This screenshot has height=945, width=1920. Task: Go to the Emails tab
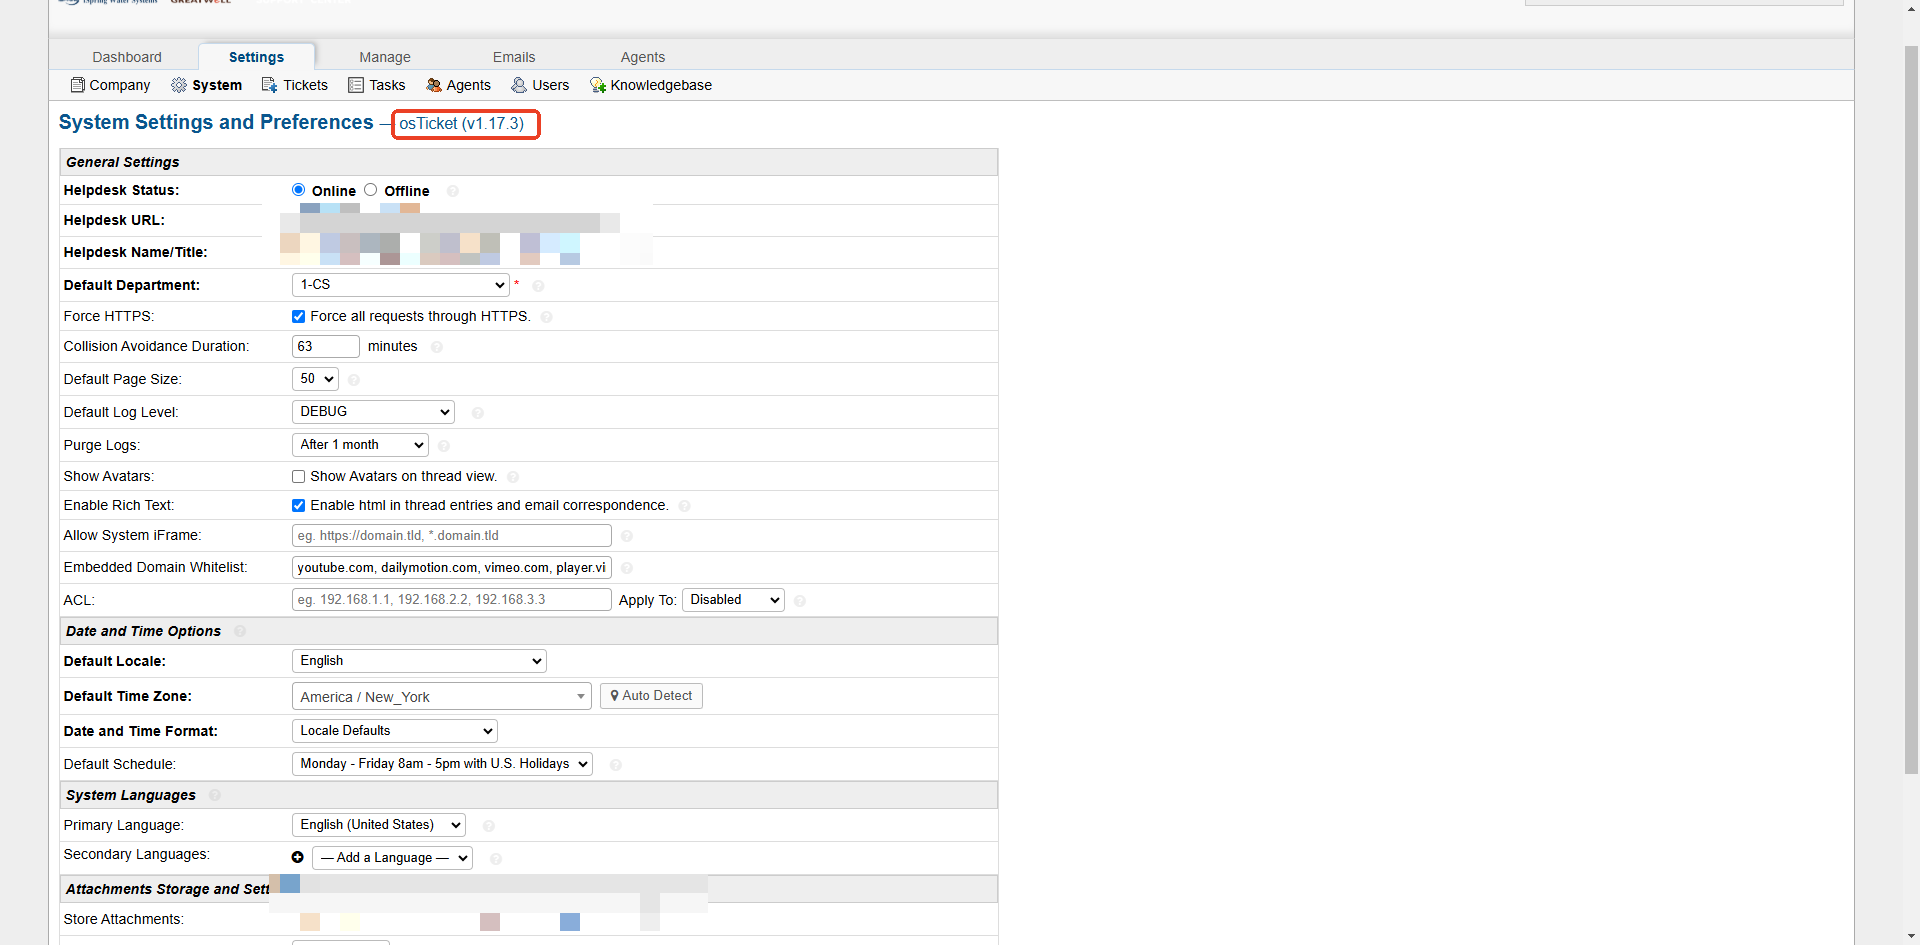tap(514, 57)
